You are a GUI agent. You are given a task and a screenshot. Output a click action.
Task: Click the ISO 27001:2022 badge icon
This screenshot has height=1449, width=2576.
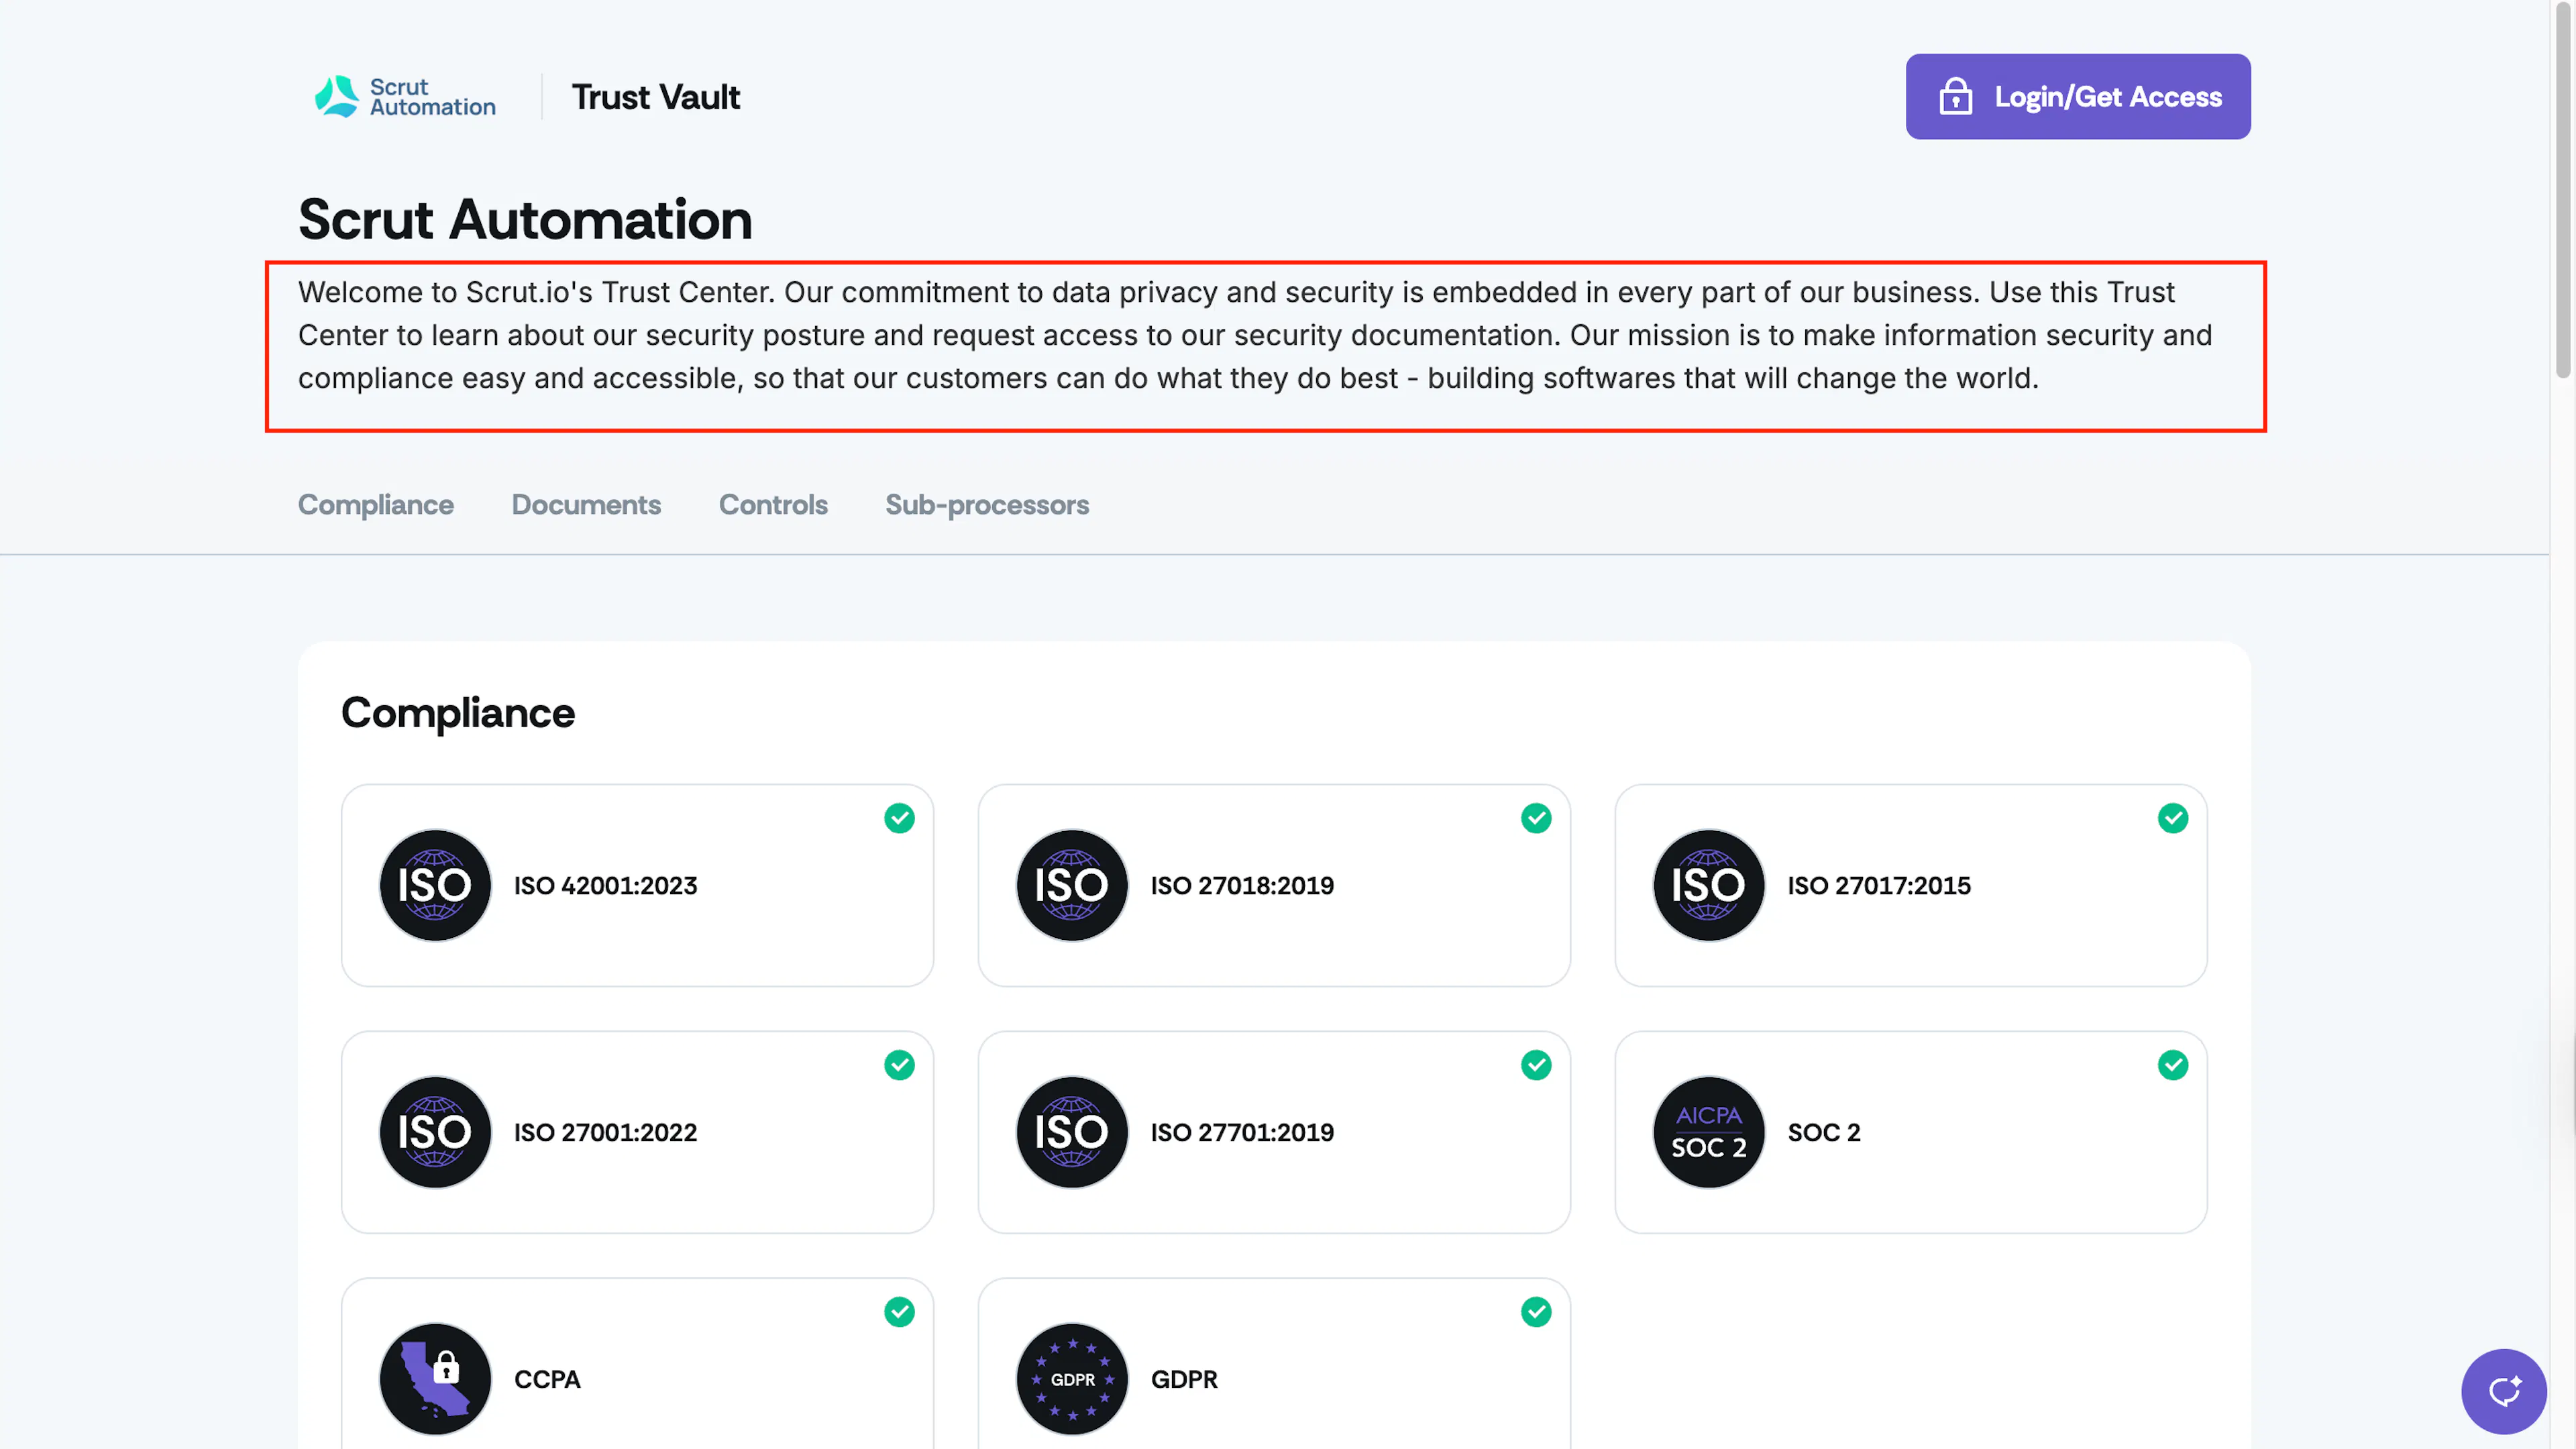point(435,1132)
